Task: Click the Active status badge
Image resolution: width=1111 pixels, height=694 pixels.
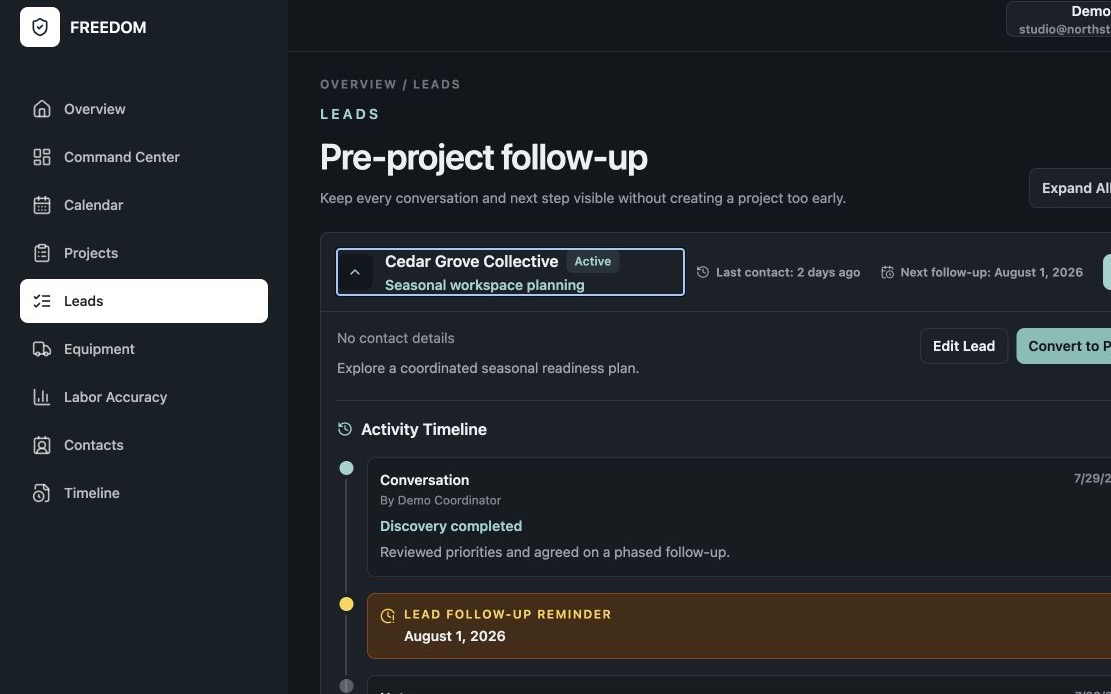Action: click(x=592, y=262)
